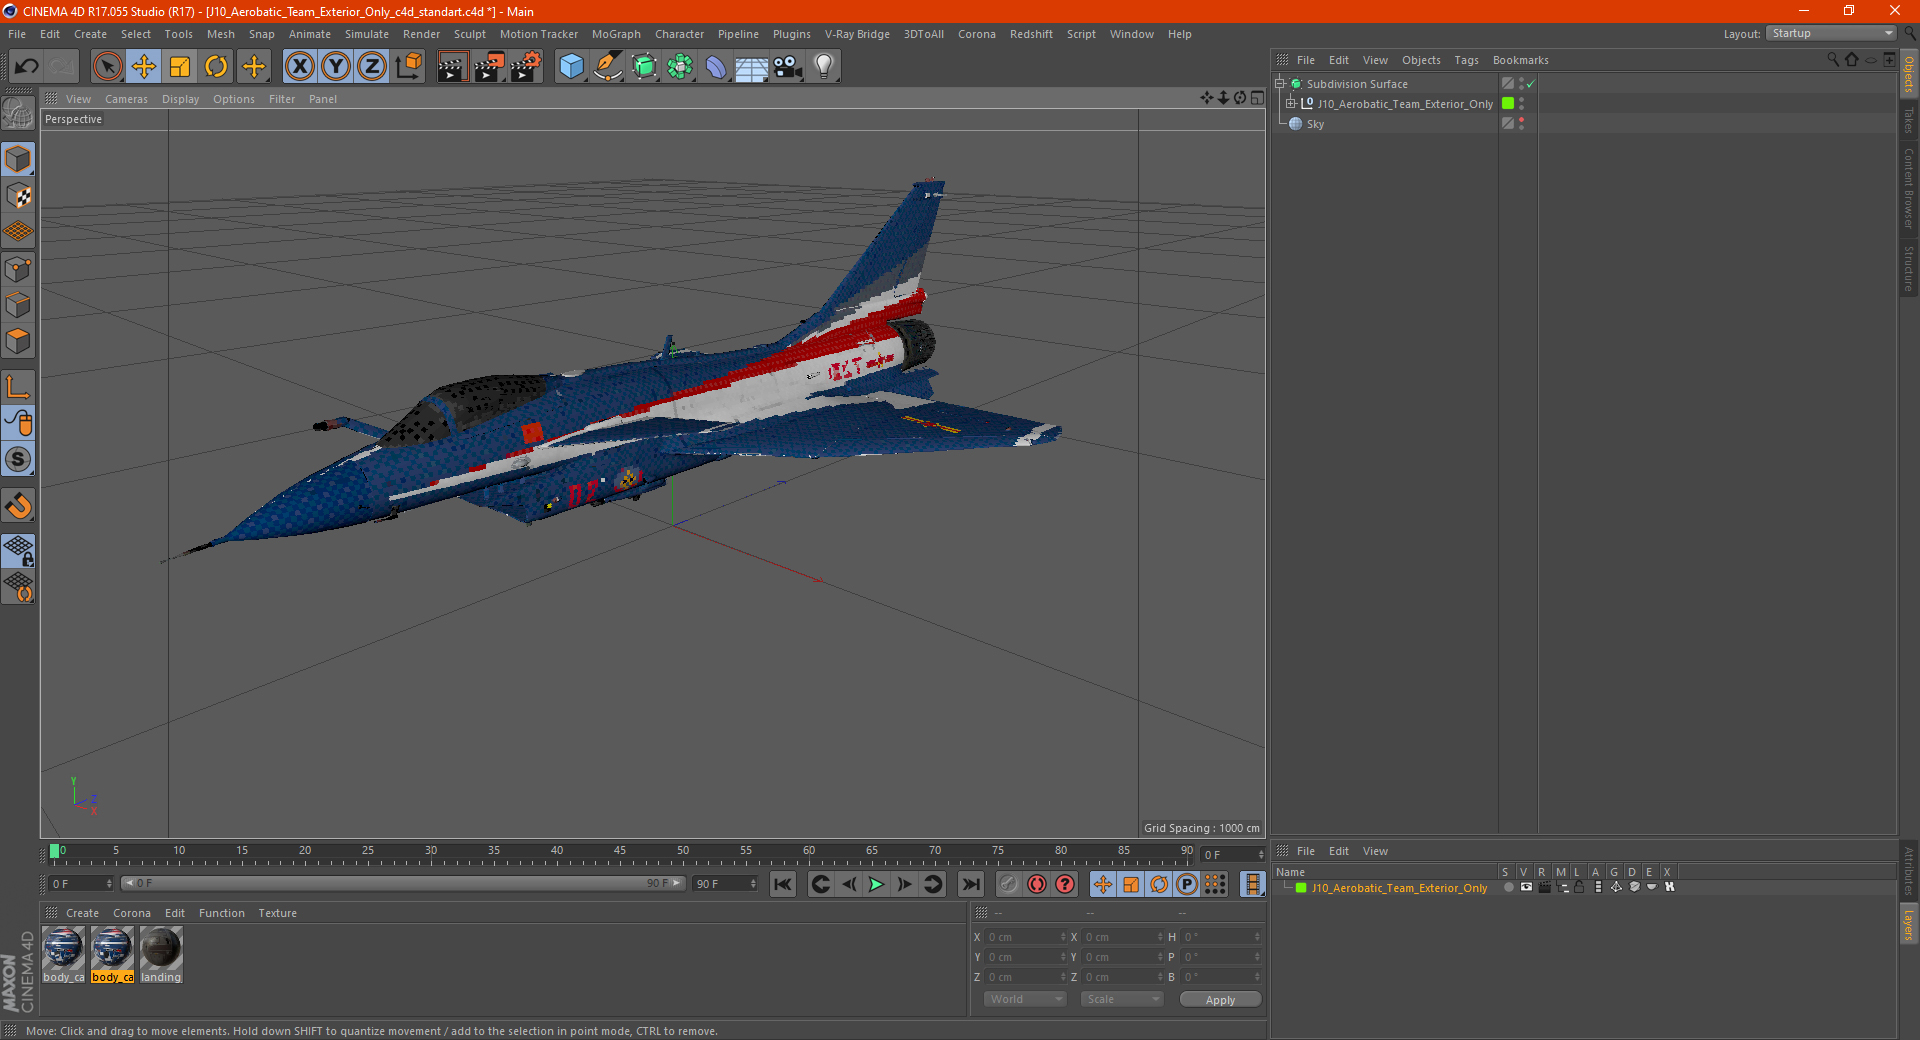The image size is (1920, 1040).
Task: Open Edit Render Settings icon
Action: [526, 67]
